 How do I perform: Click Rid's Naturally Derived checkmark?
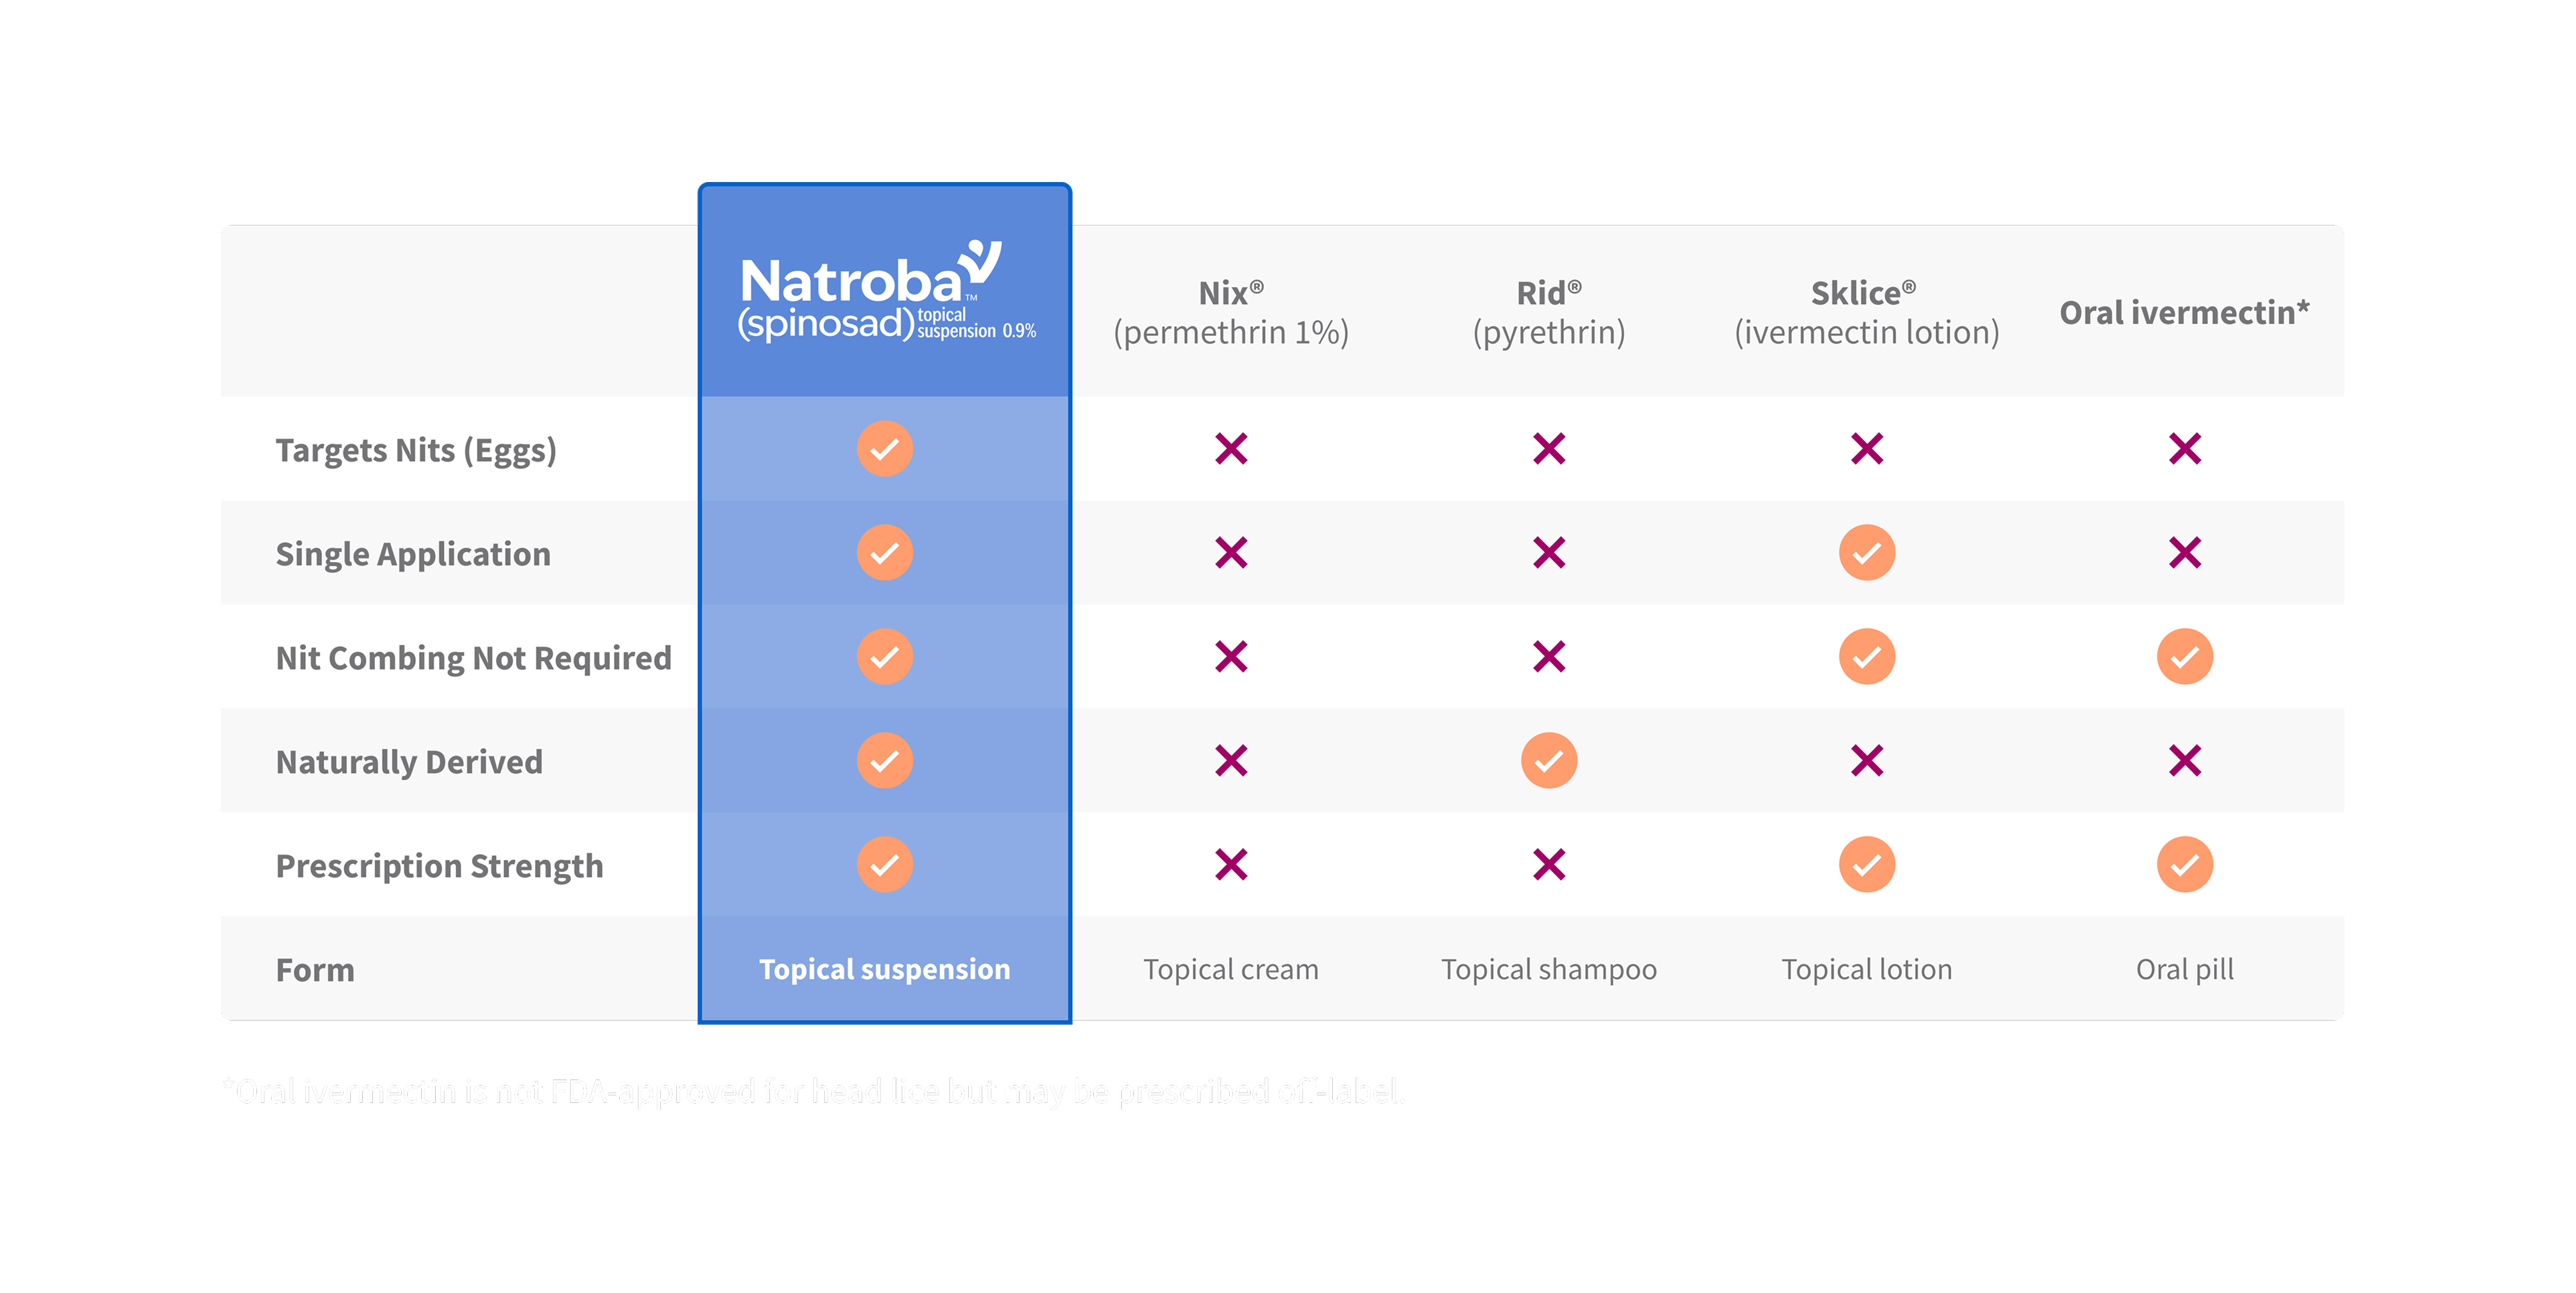pyautogui.click(x=1549, y=761)
